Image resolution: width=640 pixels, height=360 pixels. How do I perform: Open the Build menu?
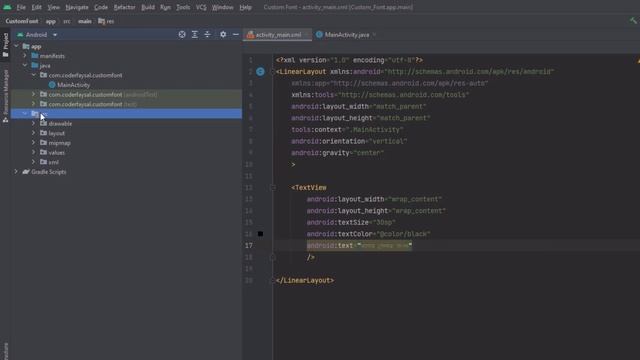coord(148,7)
